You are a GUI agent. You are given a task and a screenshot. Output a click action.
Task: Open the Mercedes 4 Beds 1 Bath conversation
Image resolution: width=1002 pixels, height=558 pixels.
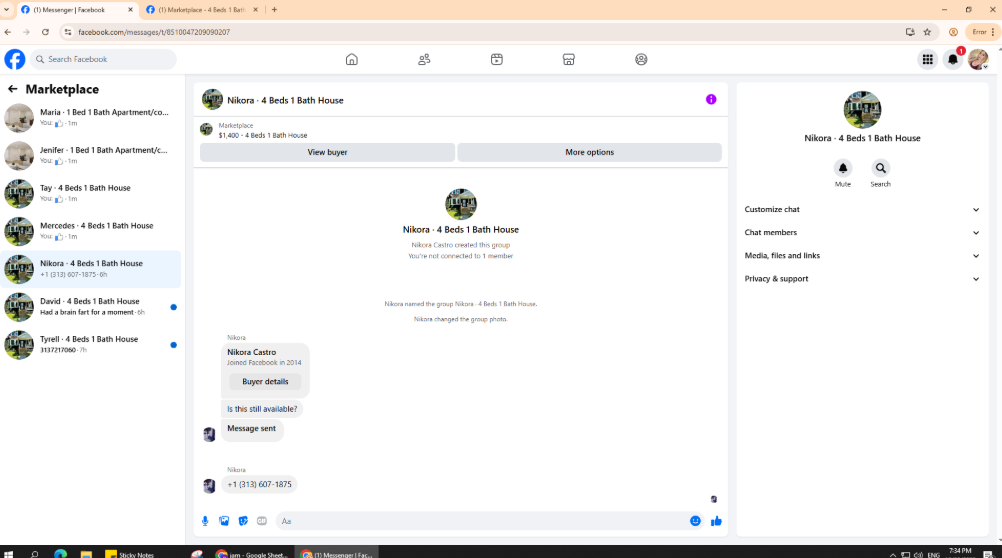[x=91, y=231]
